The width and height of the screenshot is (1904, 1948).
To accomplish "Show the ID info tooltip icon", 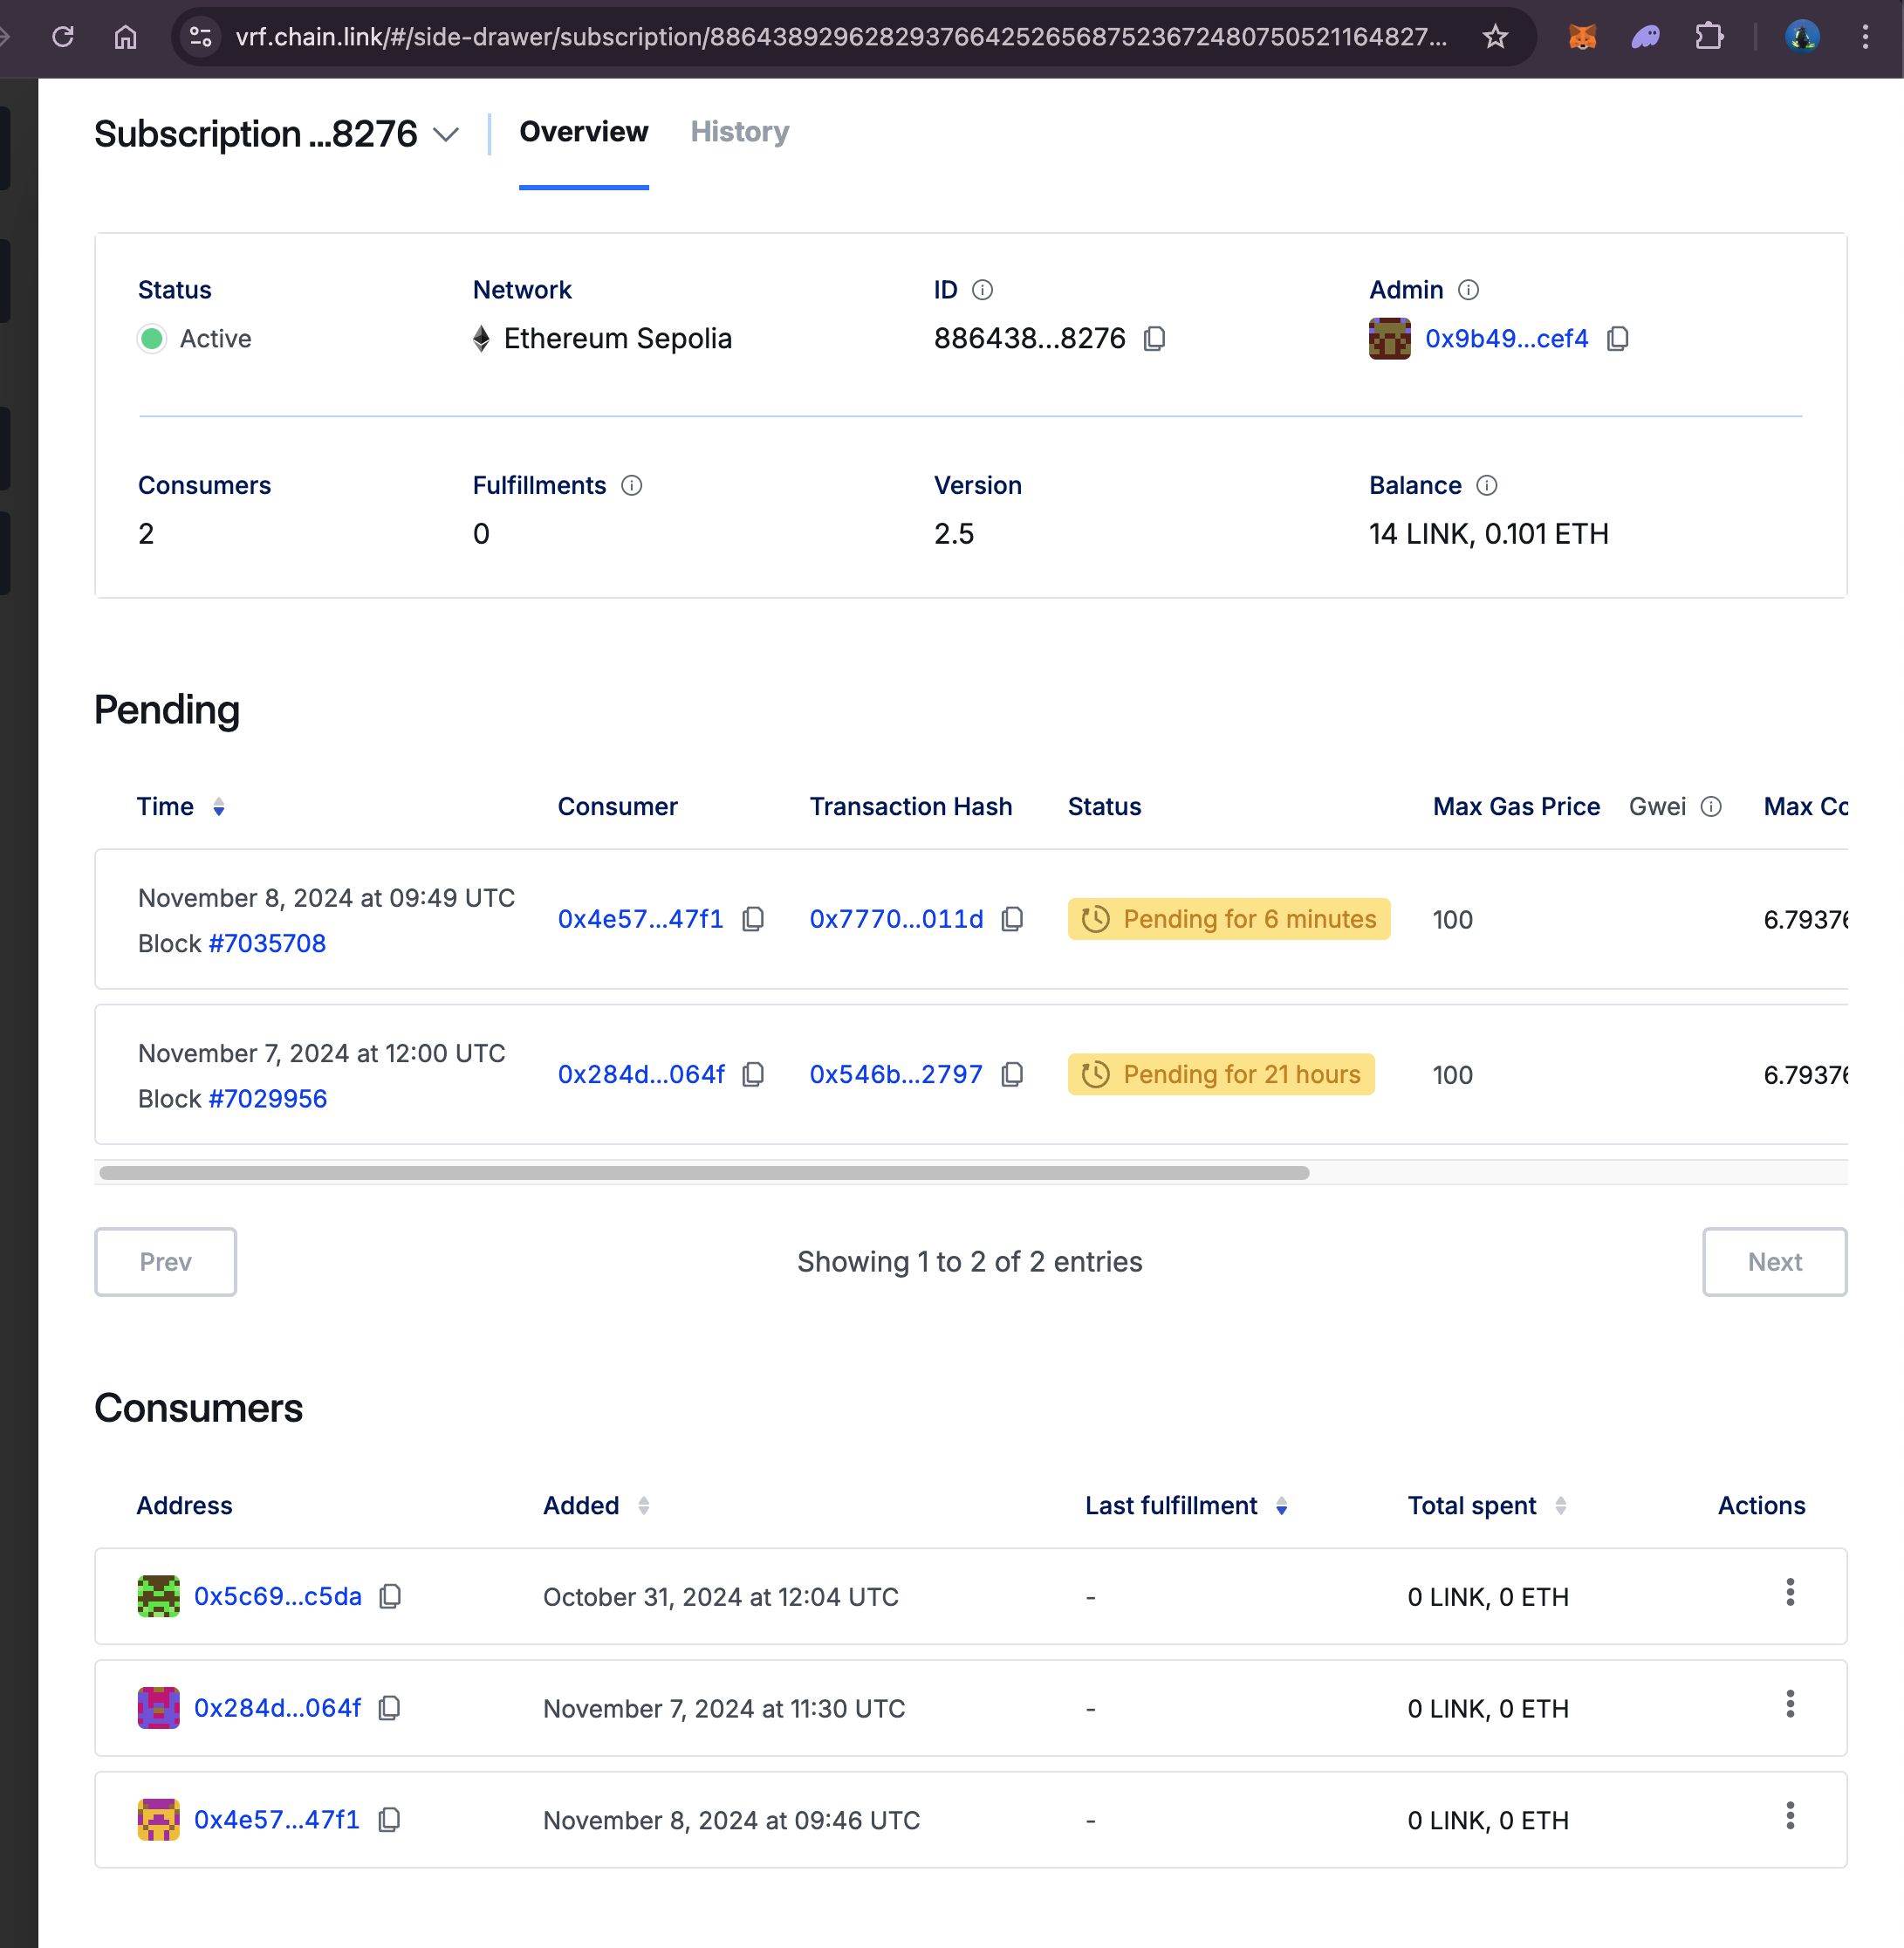I will 983,290.
